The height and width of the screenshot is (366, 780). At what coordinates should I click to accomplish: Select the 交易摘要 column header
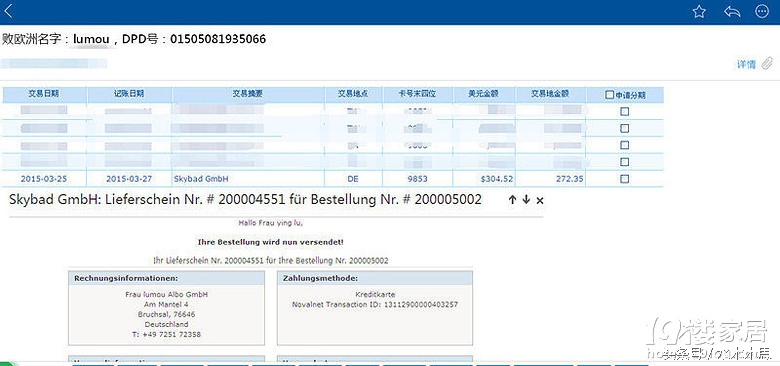coord(248,94)
